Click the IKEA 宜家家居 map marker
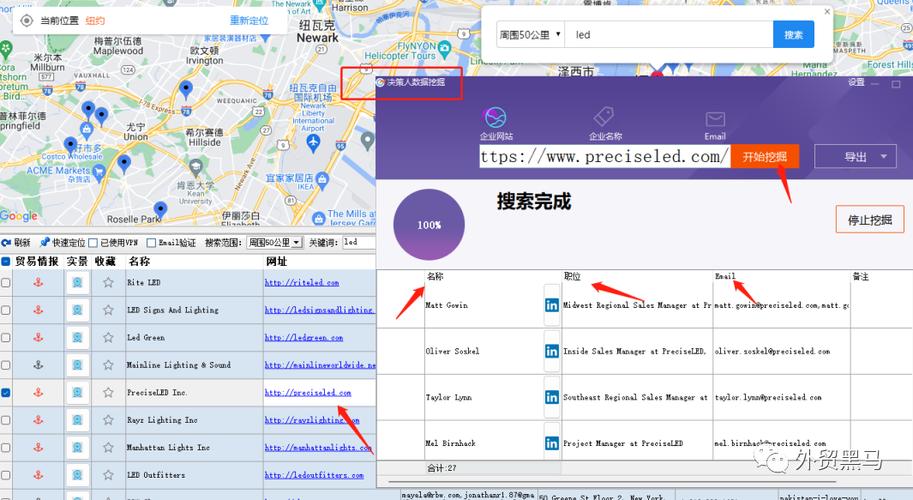This screenshot has height=500, width=913. click(x=323, y=180)
